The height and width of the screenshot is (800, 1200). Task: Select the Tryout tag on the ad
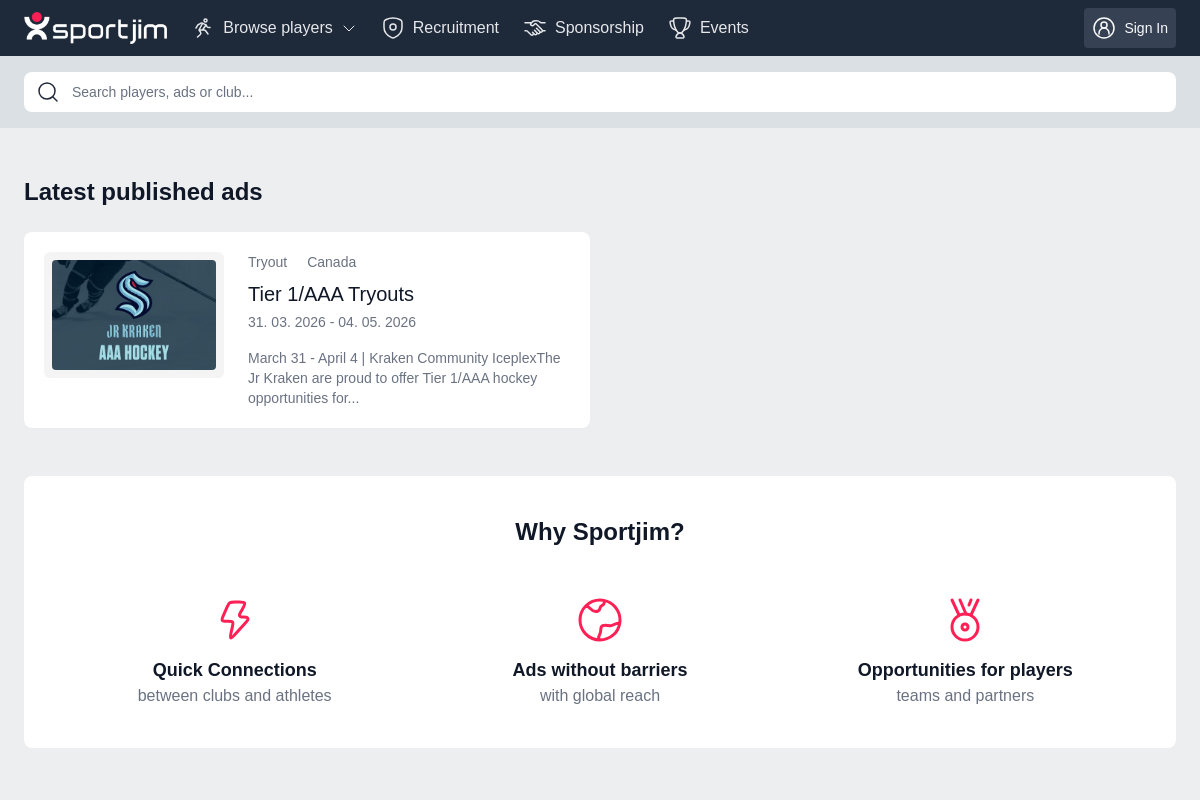pos(267,262)
